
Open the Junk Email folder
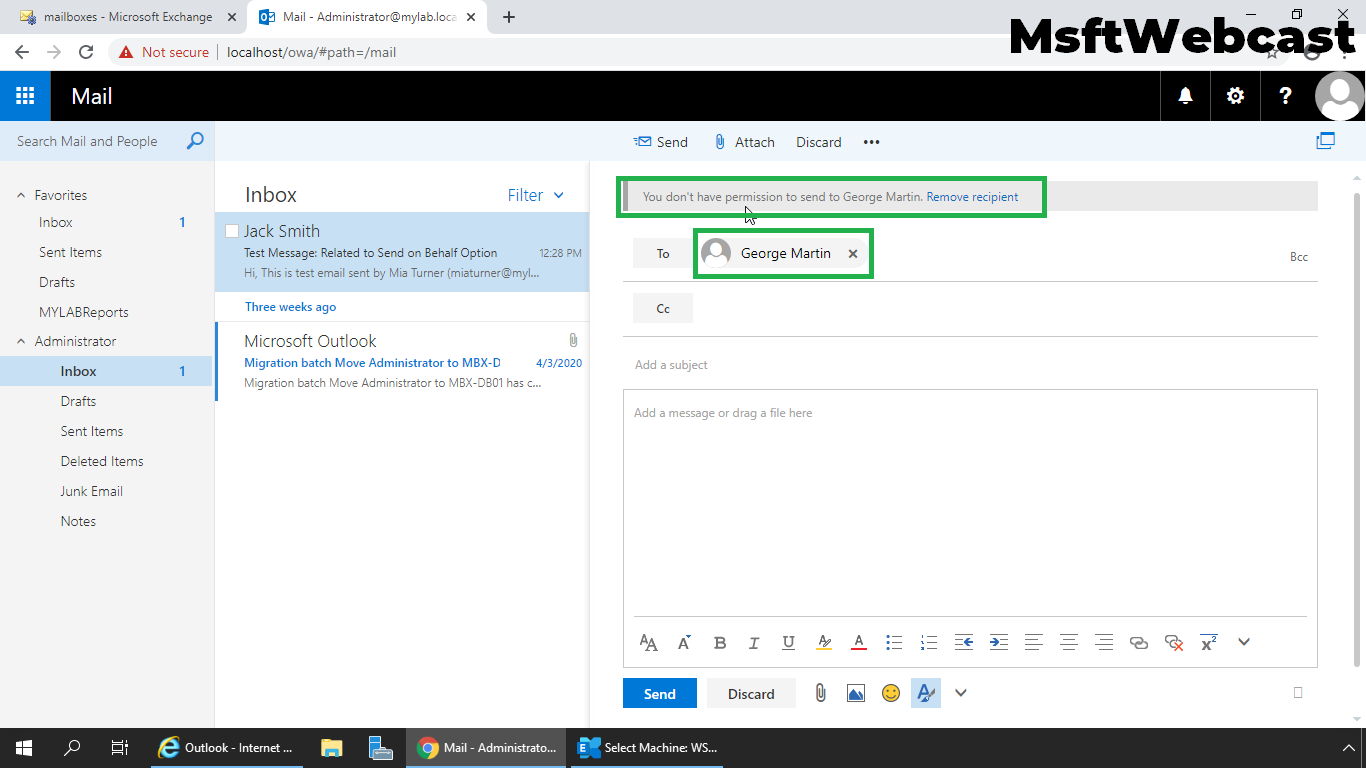pos(91,491)
